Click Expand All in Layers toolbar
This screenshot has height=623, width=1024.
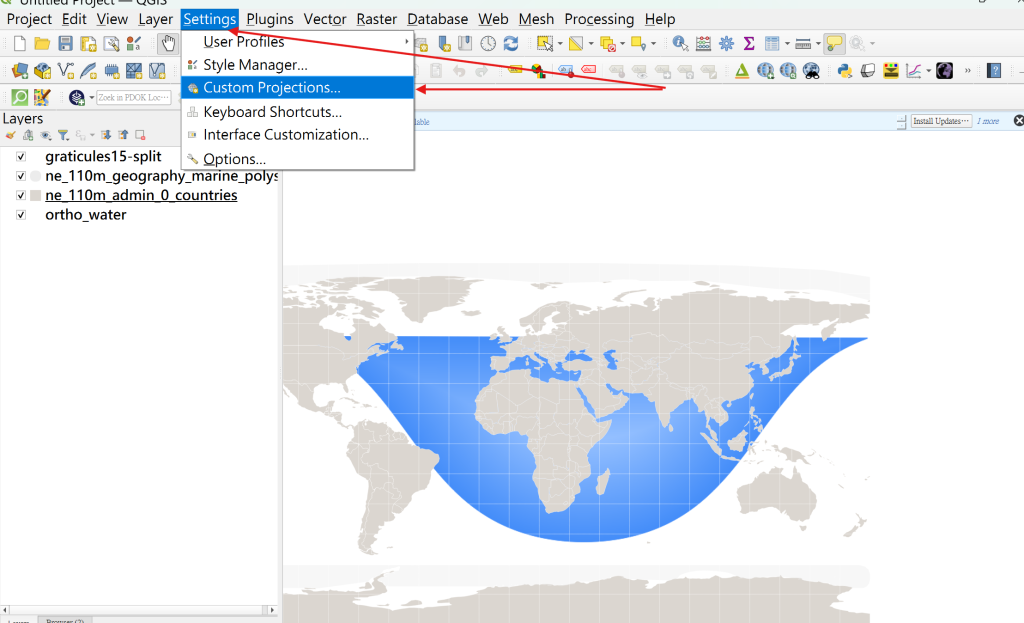tap(106, 135)
